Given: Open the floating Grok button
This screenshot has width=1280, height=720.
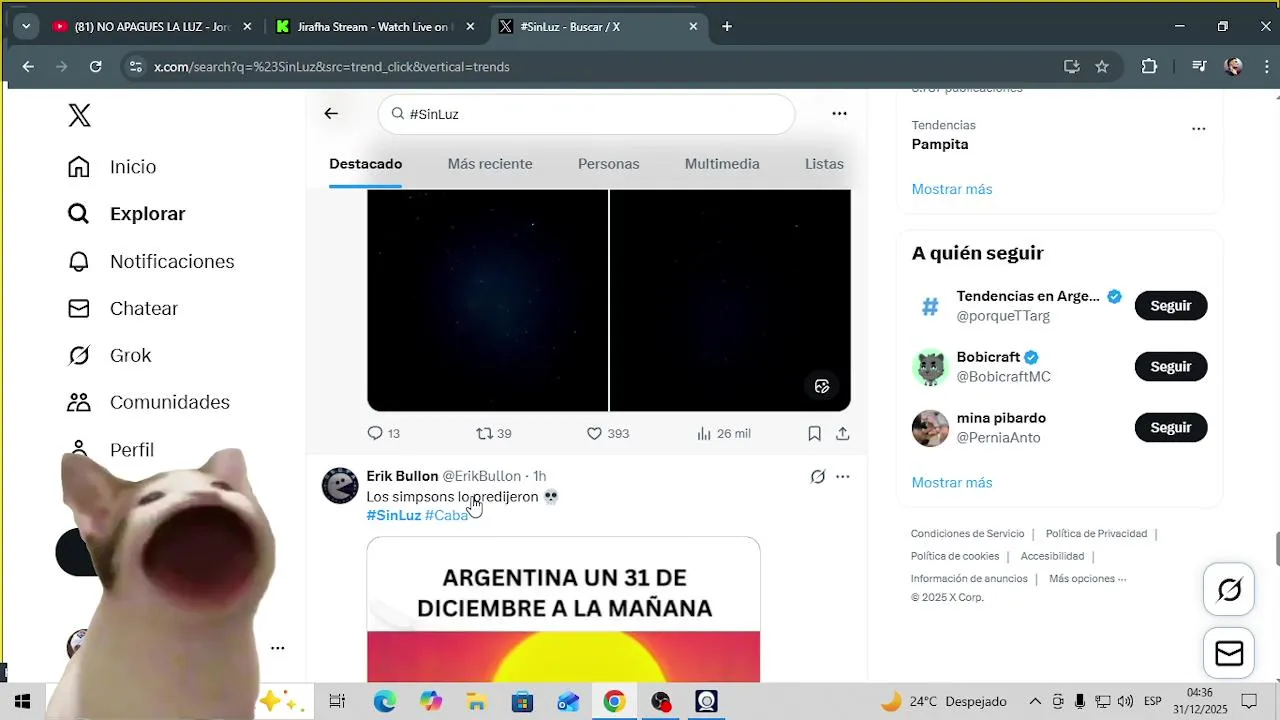Looking at the screenshot, I should 1228,590.
